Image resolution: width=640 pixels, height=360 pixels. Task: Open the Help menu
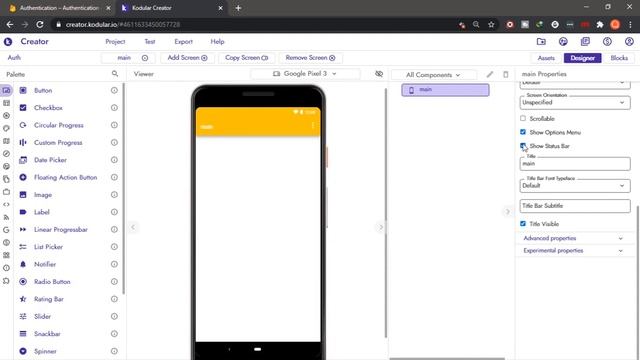[x=217, y=42]
